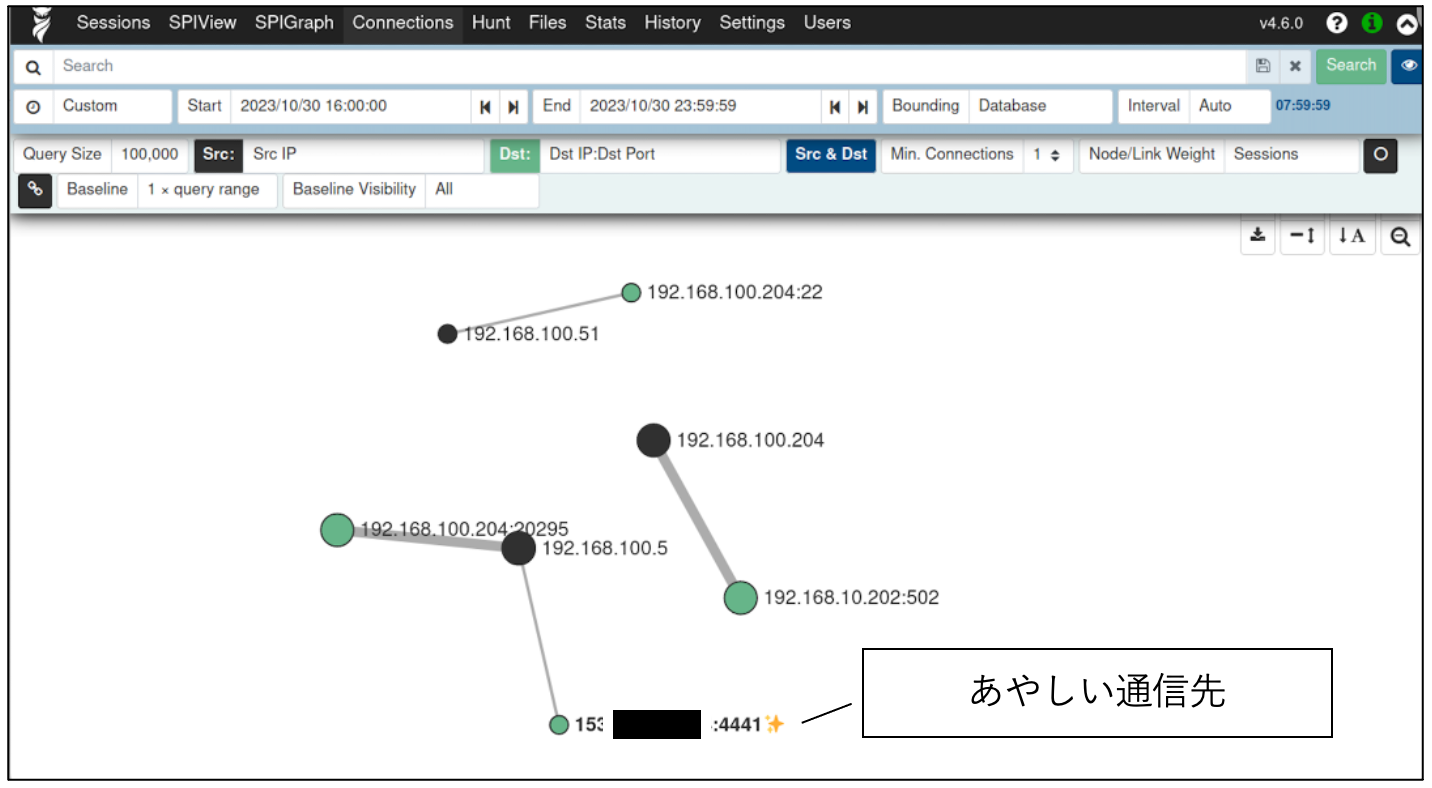Image resolution: width=1432 pixels, height=788 pixels.
Task: Open the Custom time range dropdown
Action: (x=112, y=106)
